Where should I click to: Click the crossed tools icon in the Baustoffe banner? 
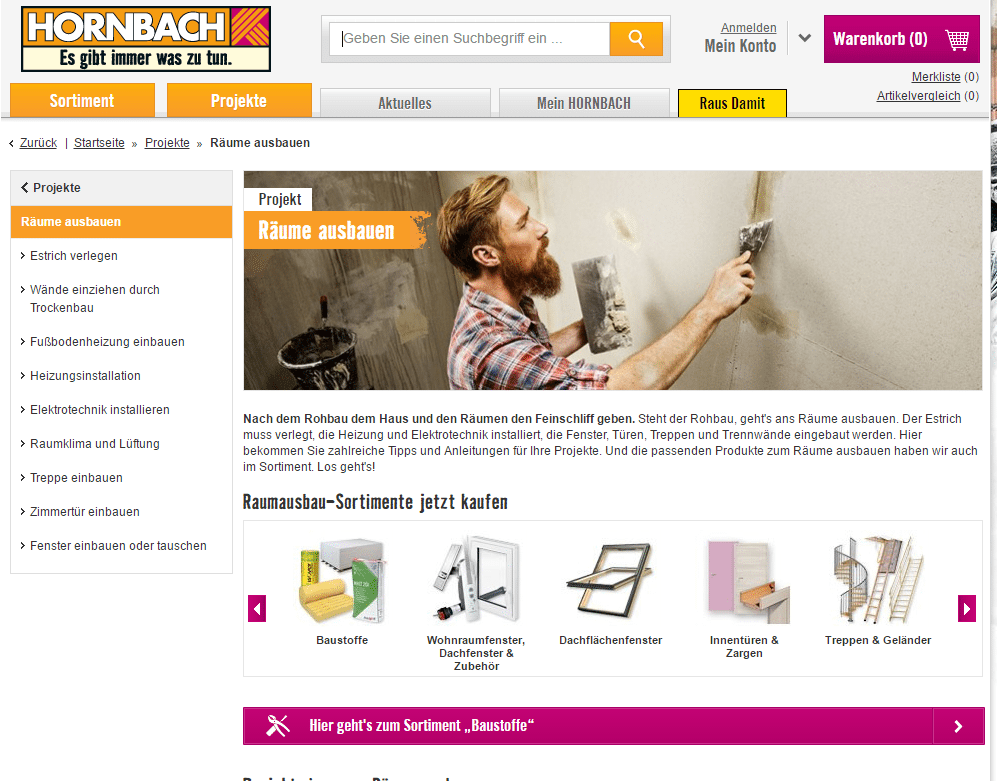[277, 726]
